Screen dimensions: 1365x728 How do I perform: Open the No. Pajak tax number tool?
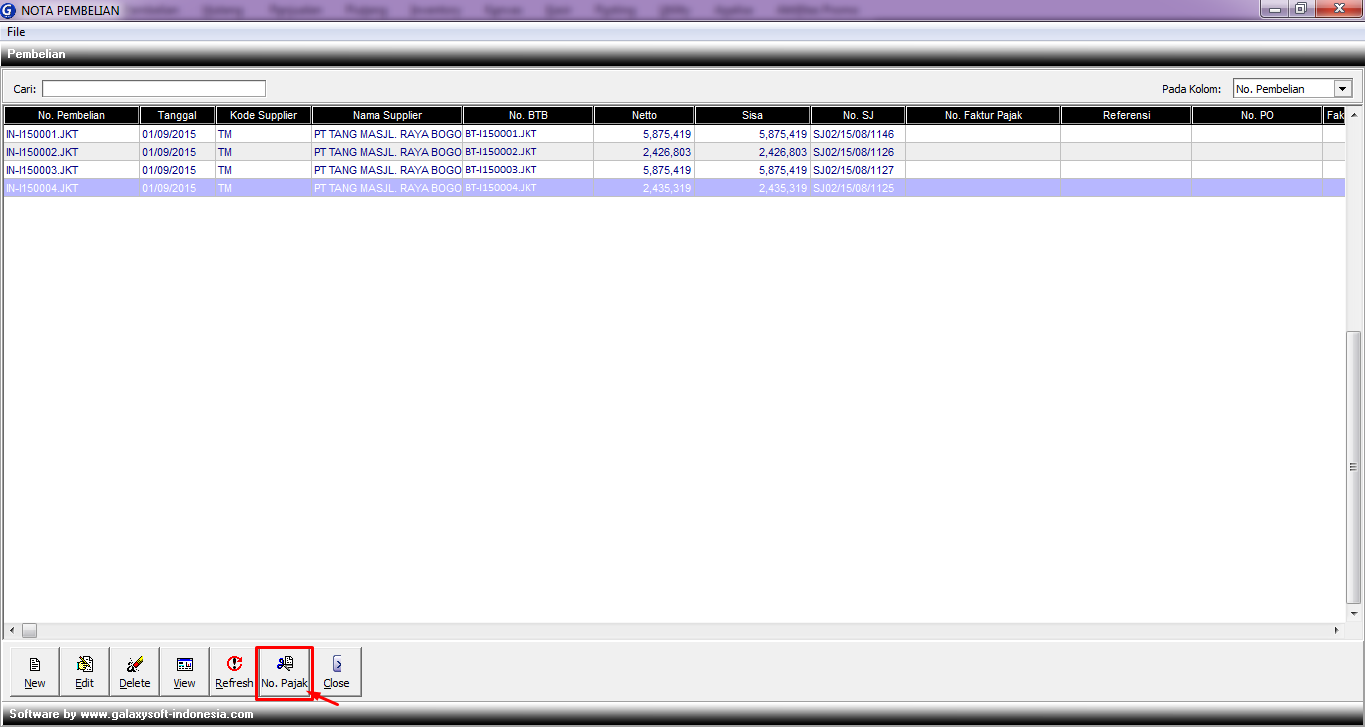[285, 671]
